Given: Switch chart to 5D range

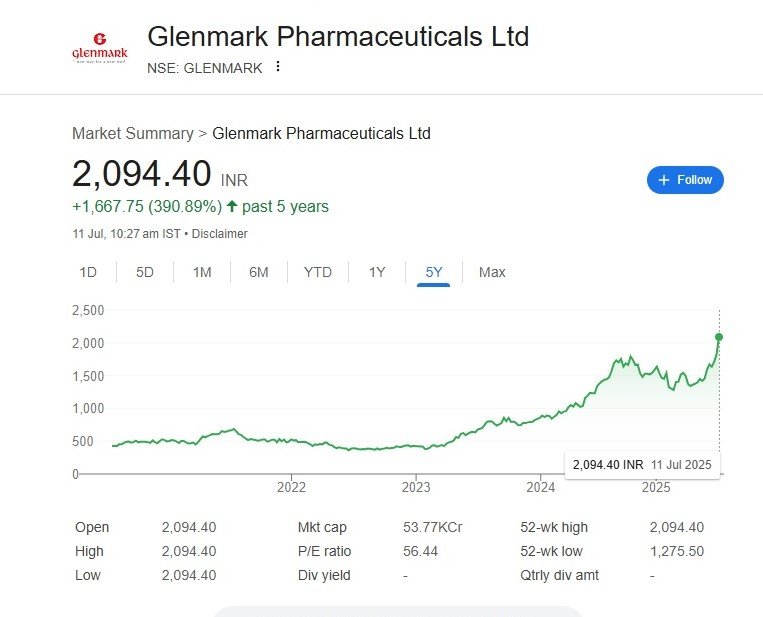Looking at the screenshot, I should [x=145, y=272].
